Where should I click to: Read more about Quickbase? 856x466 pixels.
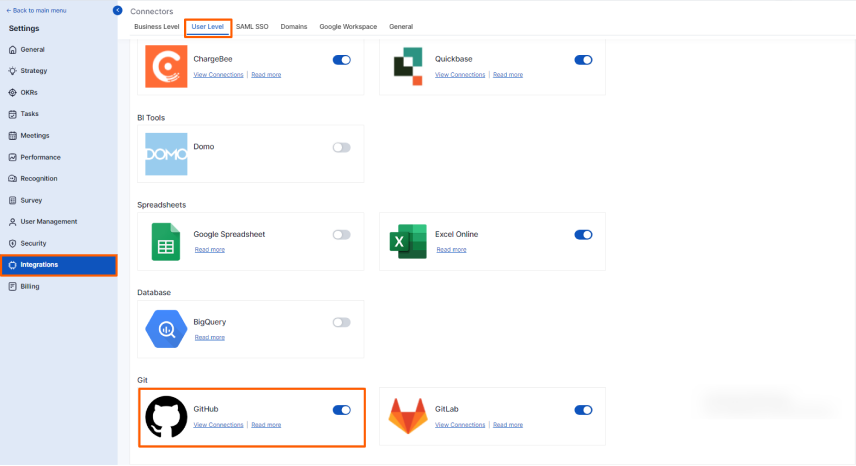(x=508, y=75)
